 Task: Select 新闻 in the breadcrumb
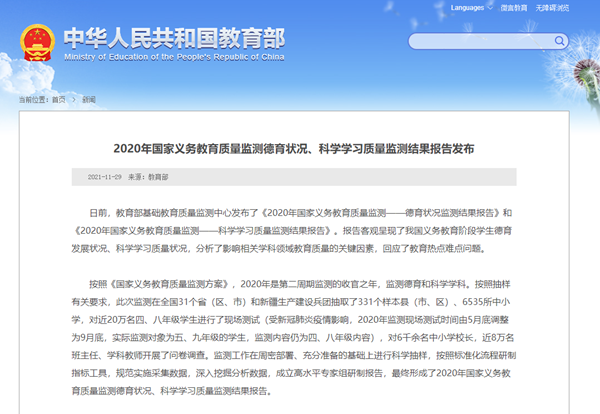(89, 99)
